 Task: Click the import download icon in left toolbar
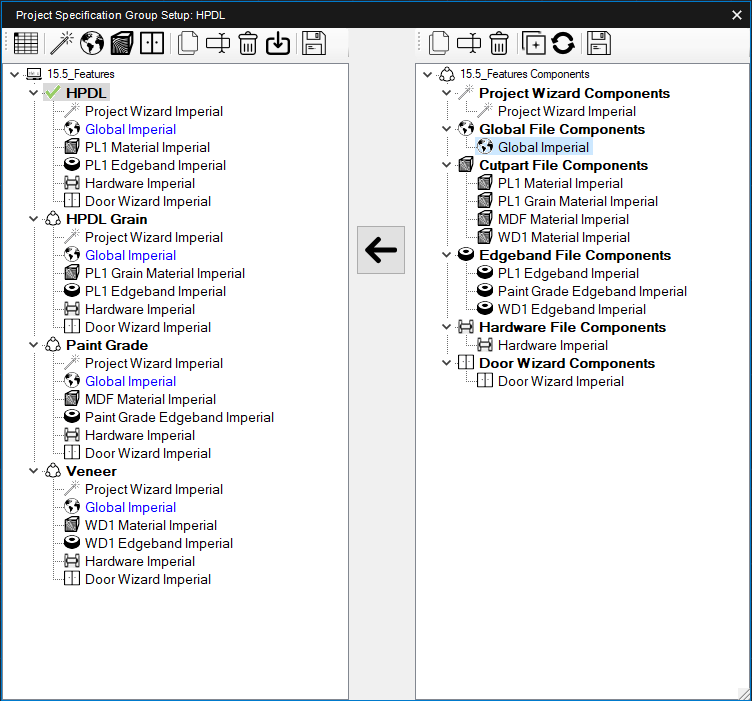[x=278, y=43]
